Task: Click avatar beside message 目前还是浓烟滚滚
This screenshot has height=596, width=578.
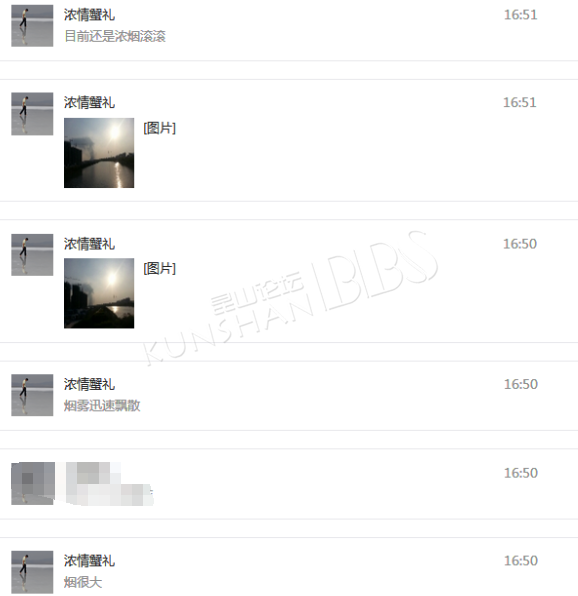Action: (x=32, y=26)
